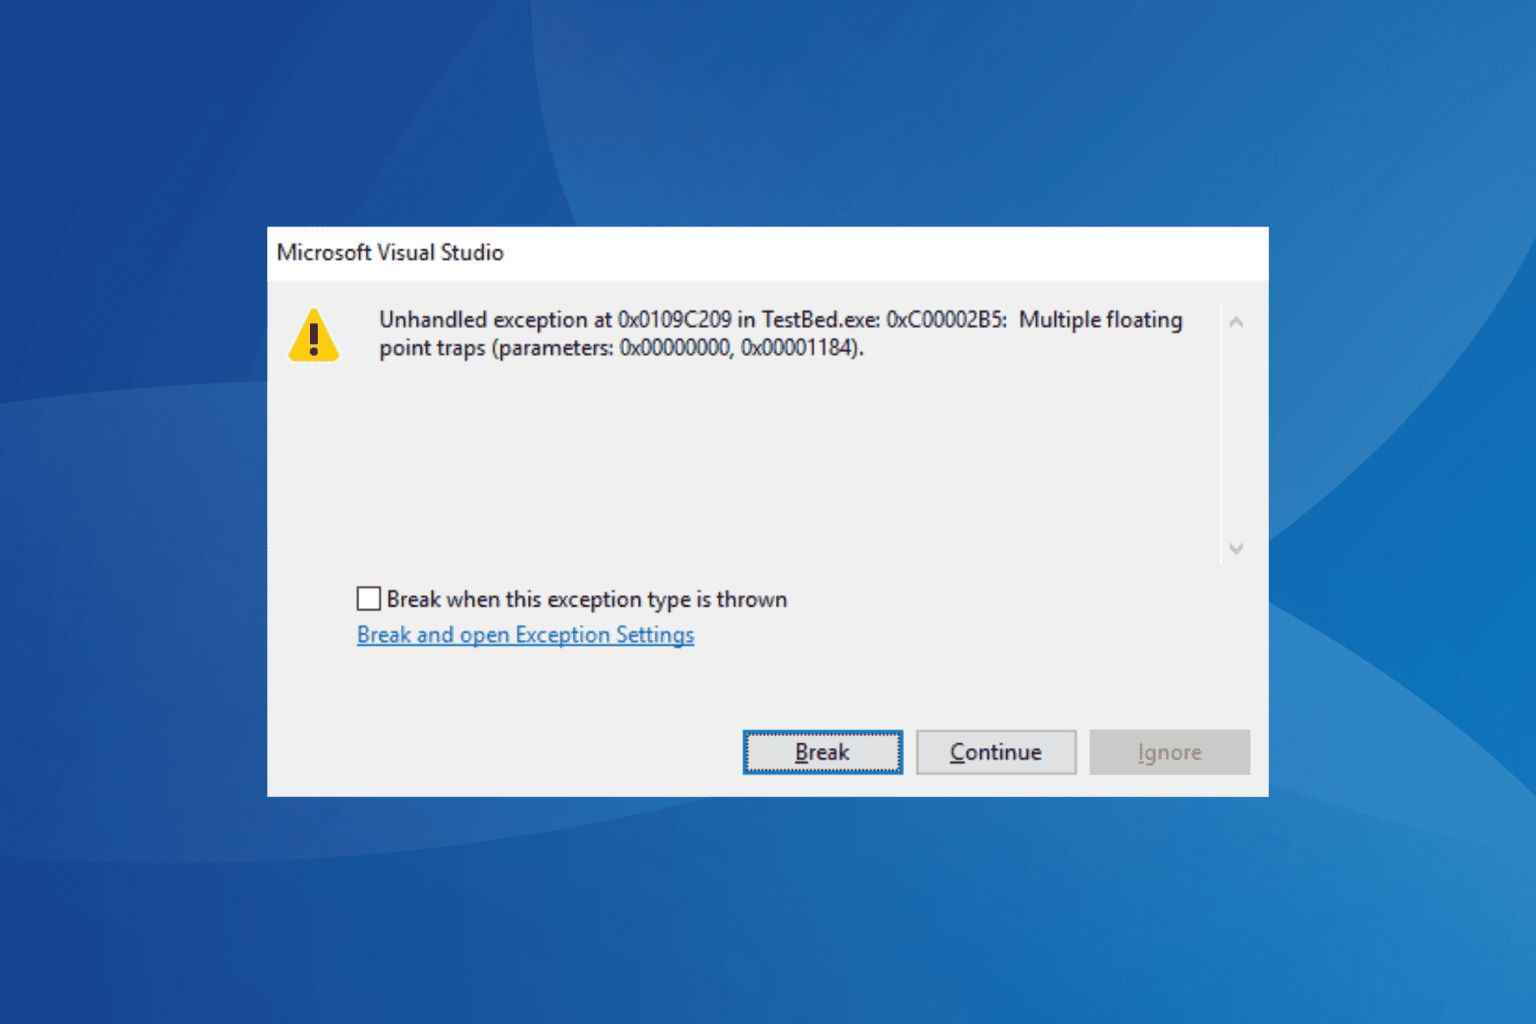Click the greyed-out Ignore button
Viewport: 1536px width, 1024px height.
point(1169,752)
